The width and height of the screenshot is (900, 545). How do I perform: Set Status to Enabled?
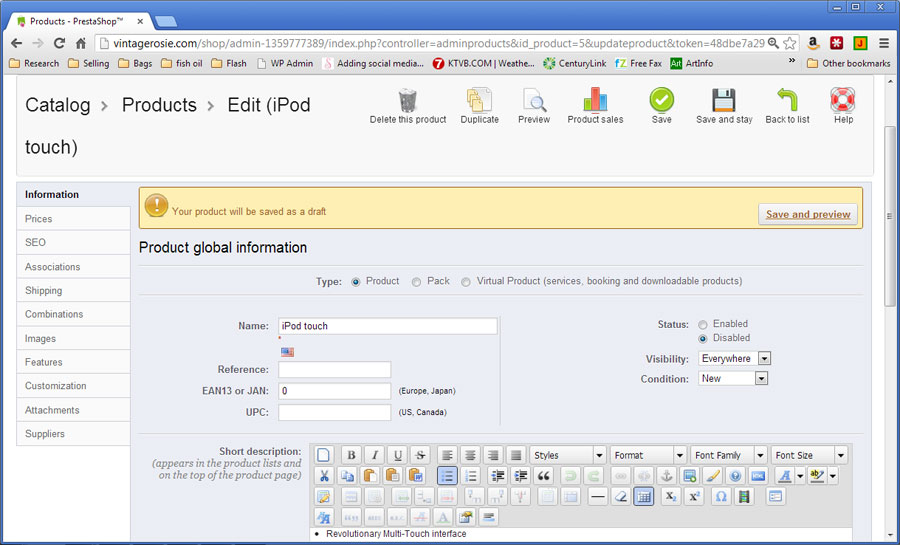[x=703, y=325]
